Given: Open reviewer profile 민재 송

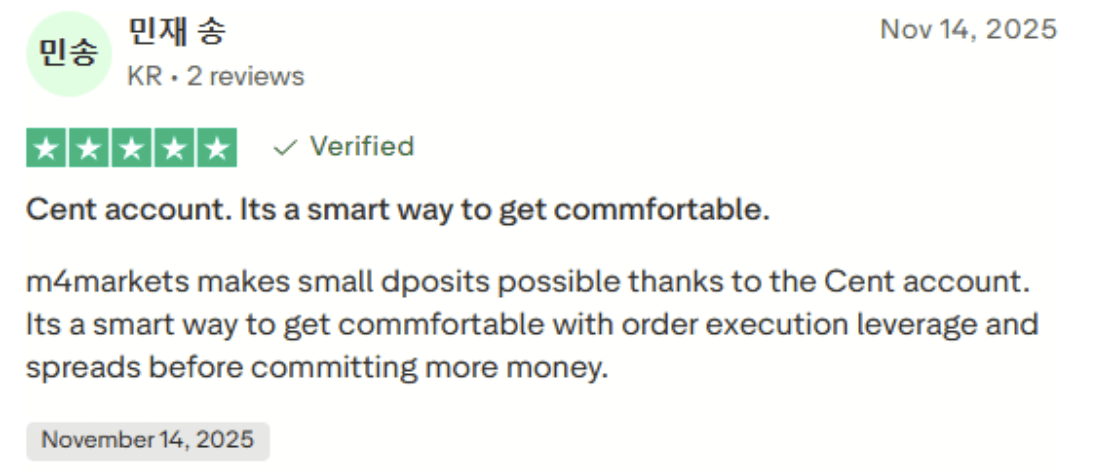Looking at the screenshot, I should tap(177, 32).
